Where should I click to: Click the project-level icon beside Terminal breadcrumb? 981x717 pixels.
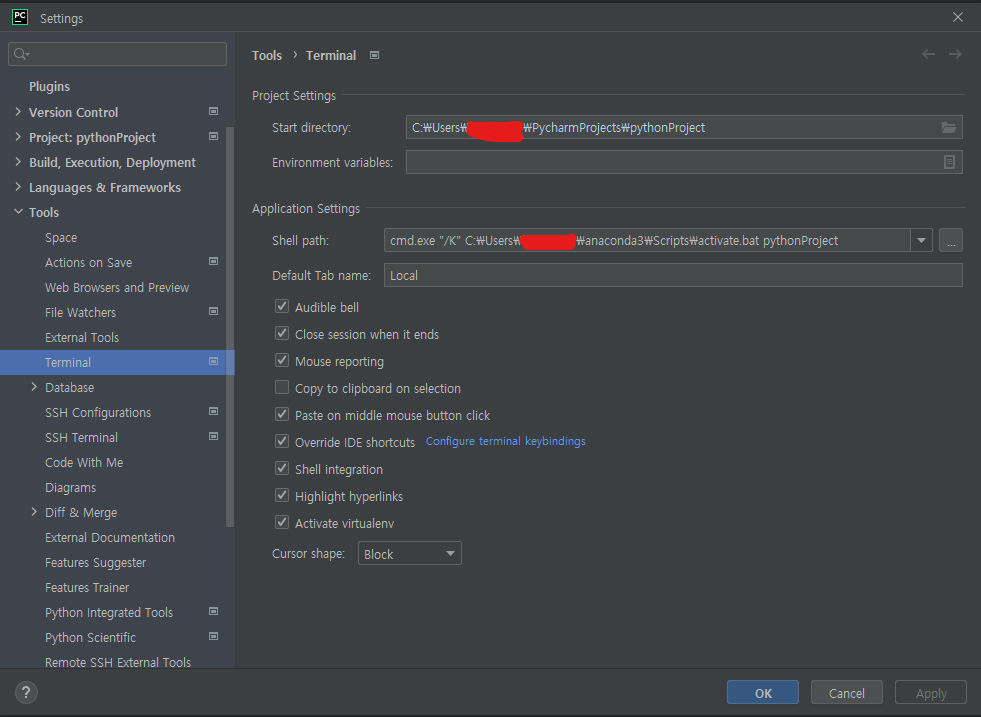374,55
